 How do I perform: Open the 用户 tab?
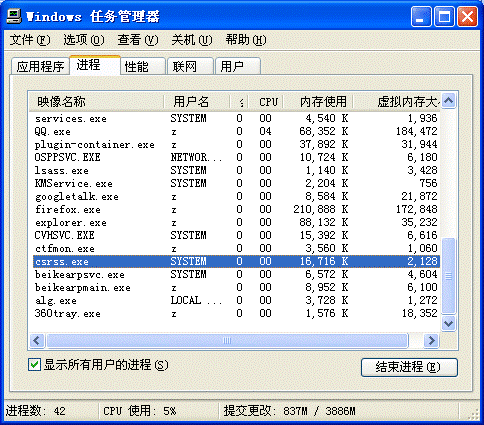238,66
